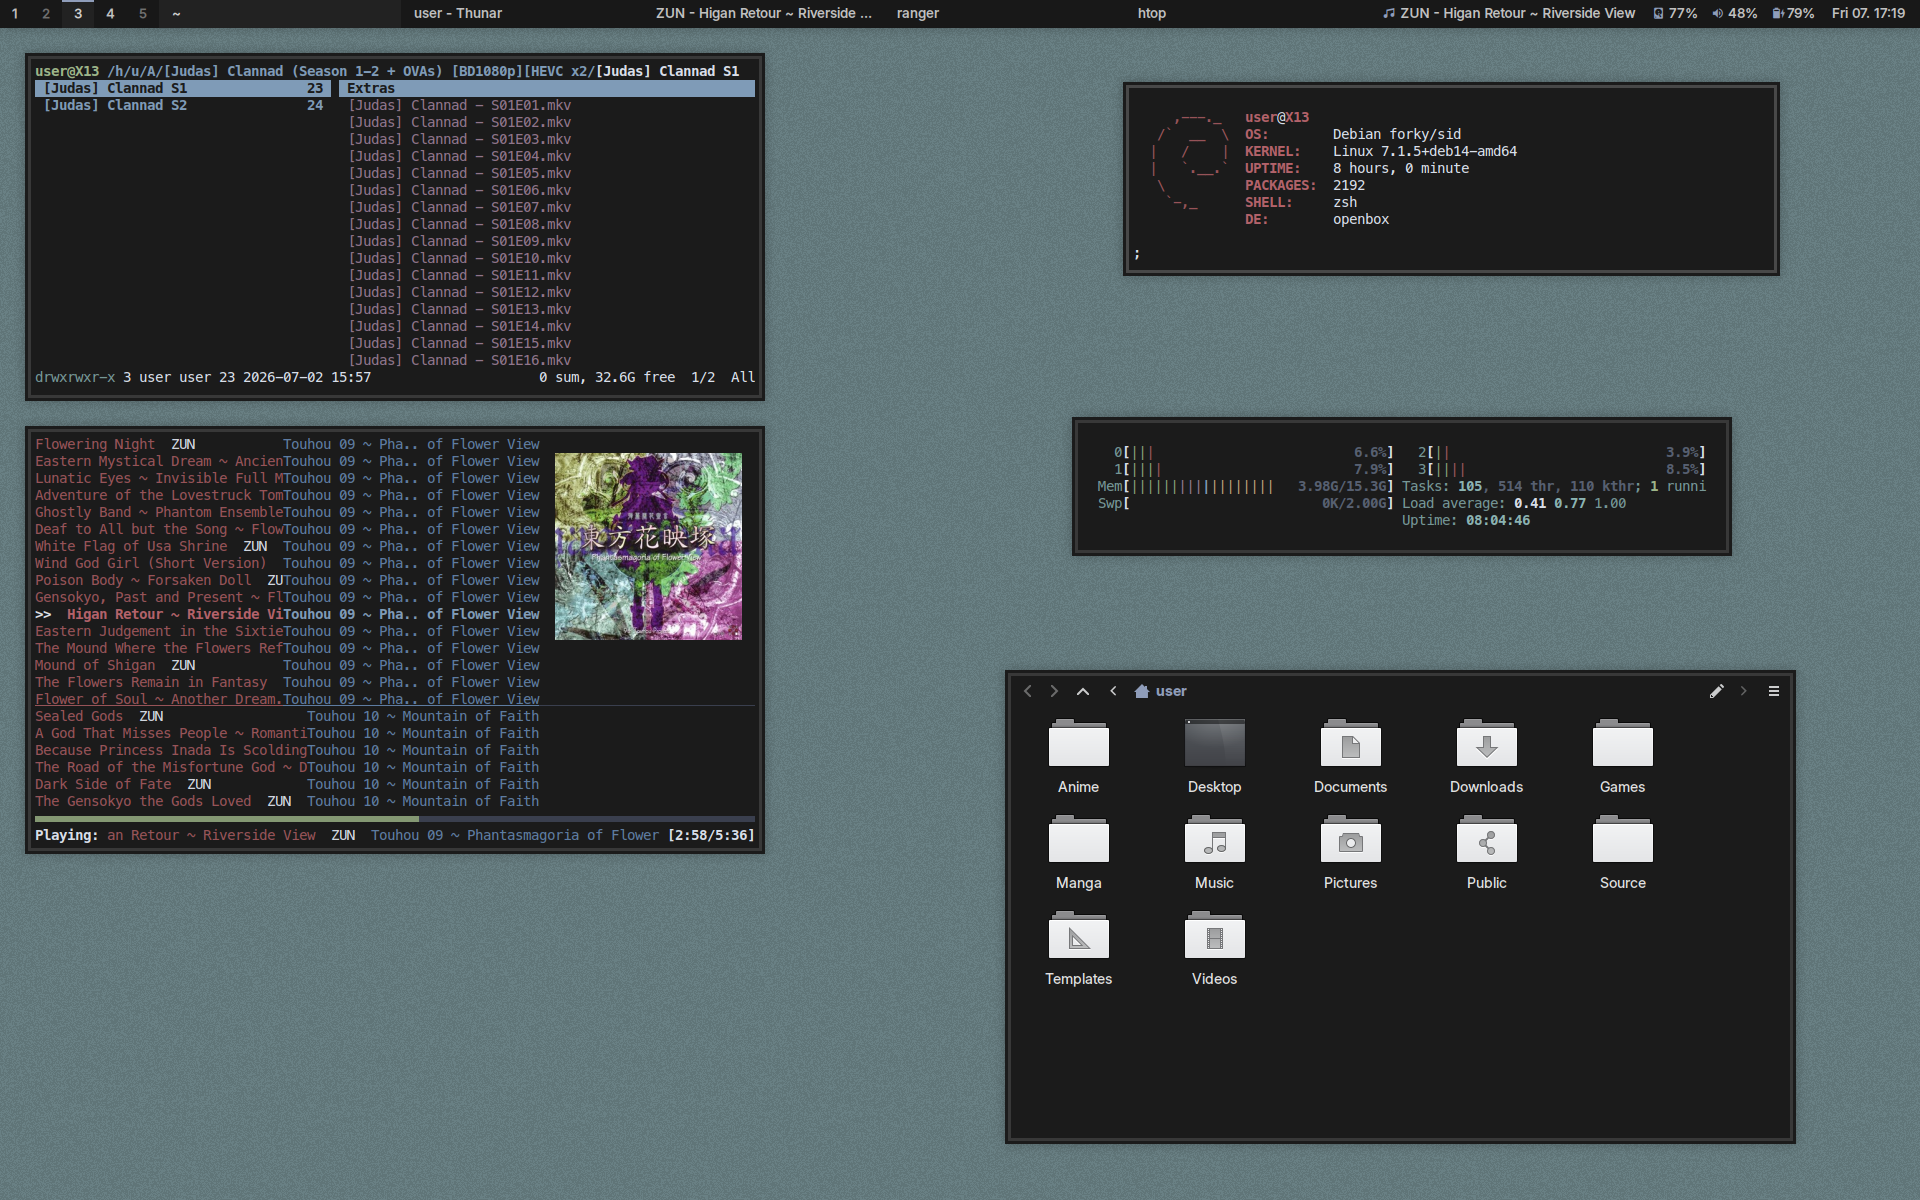
Task: Click the now-playing song title in the top bar
Action: 1518,13
